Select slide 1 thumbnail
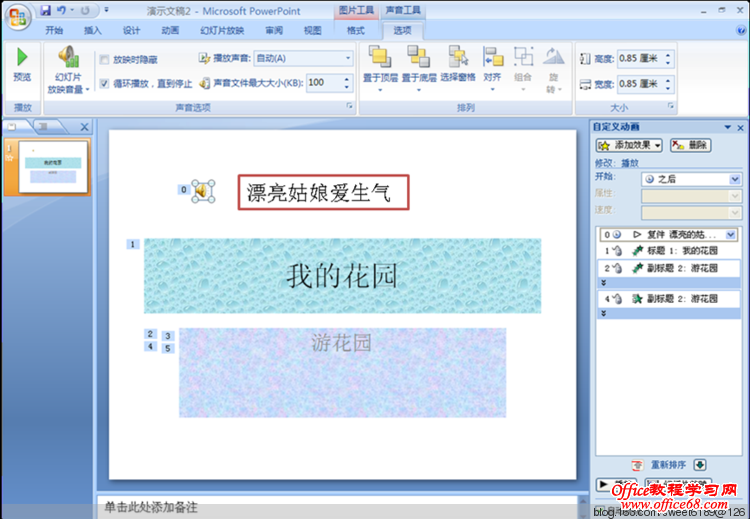 click(x=53, y=166)
